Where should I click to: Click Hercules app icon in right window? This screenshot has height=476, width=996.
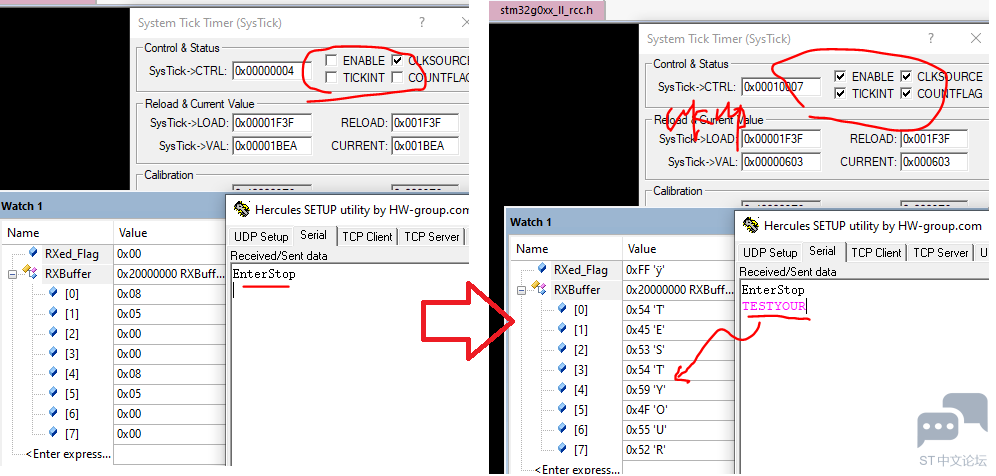click(750, 225)
